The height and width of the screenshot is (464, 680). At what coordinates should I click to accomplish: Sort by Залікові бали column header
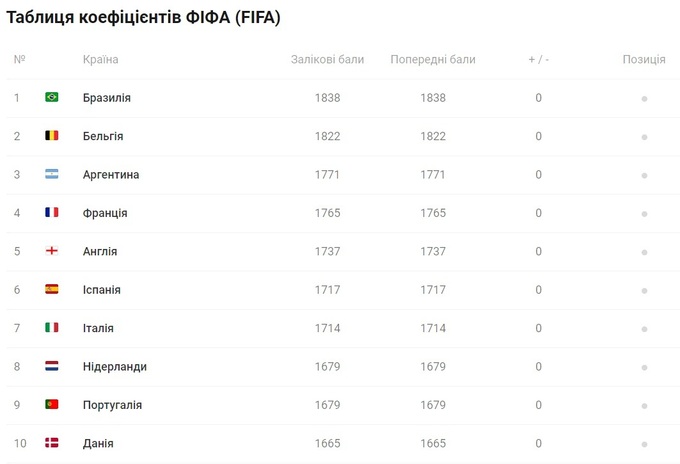coord(327,59)
